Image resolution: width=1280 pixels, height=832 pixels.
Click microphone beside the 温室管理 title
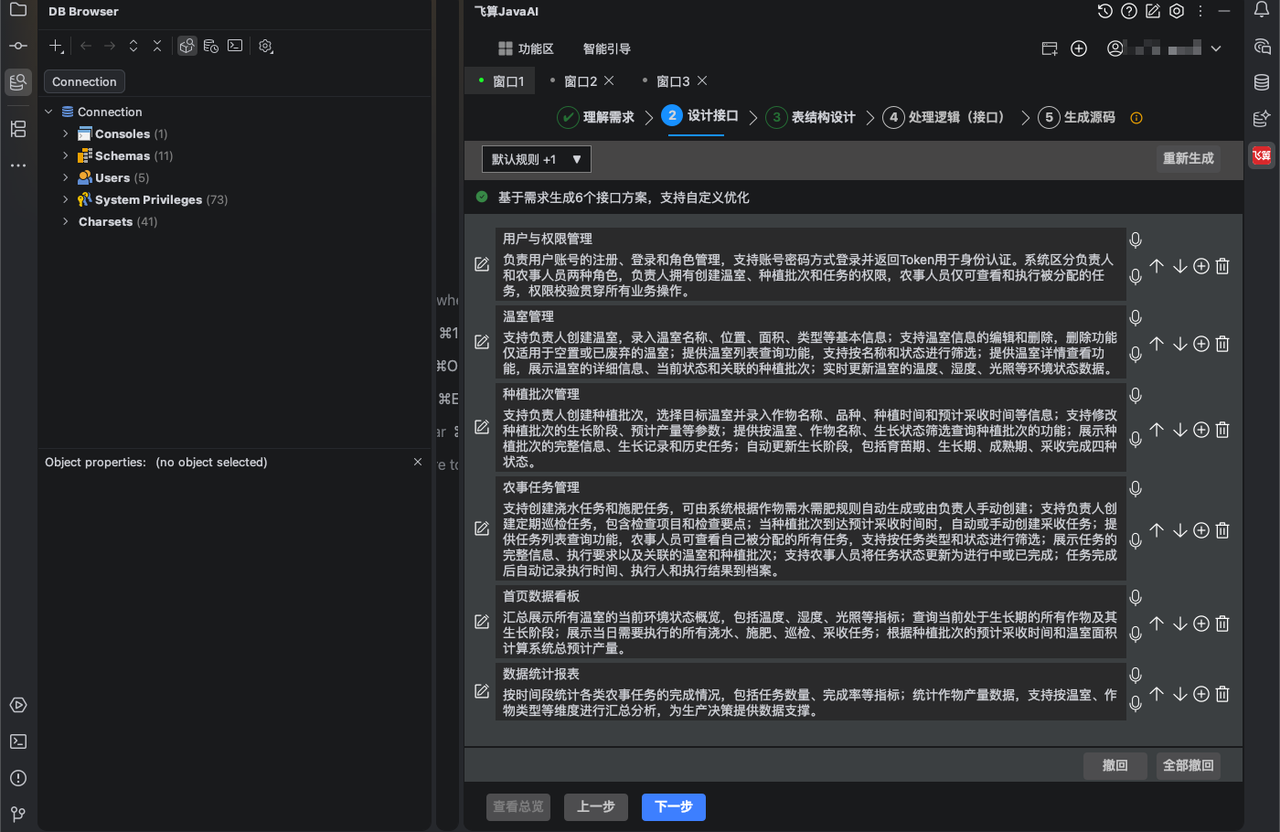[1135, 318]
